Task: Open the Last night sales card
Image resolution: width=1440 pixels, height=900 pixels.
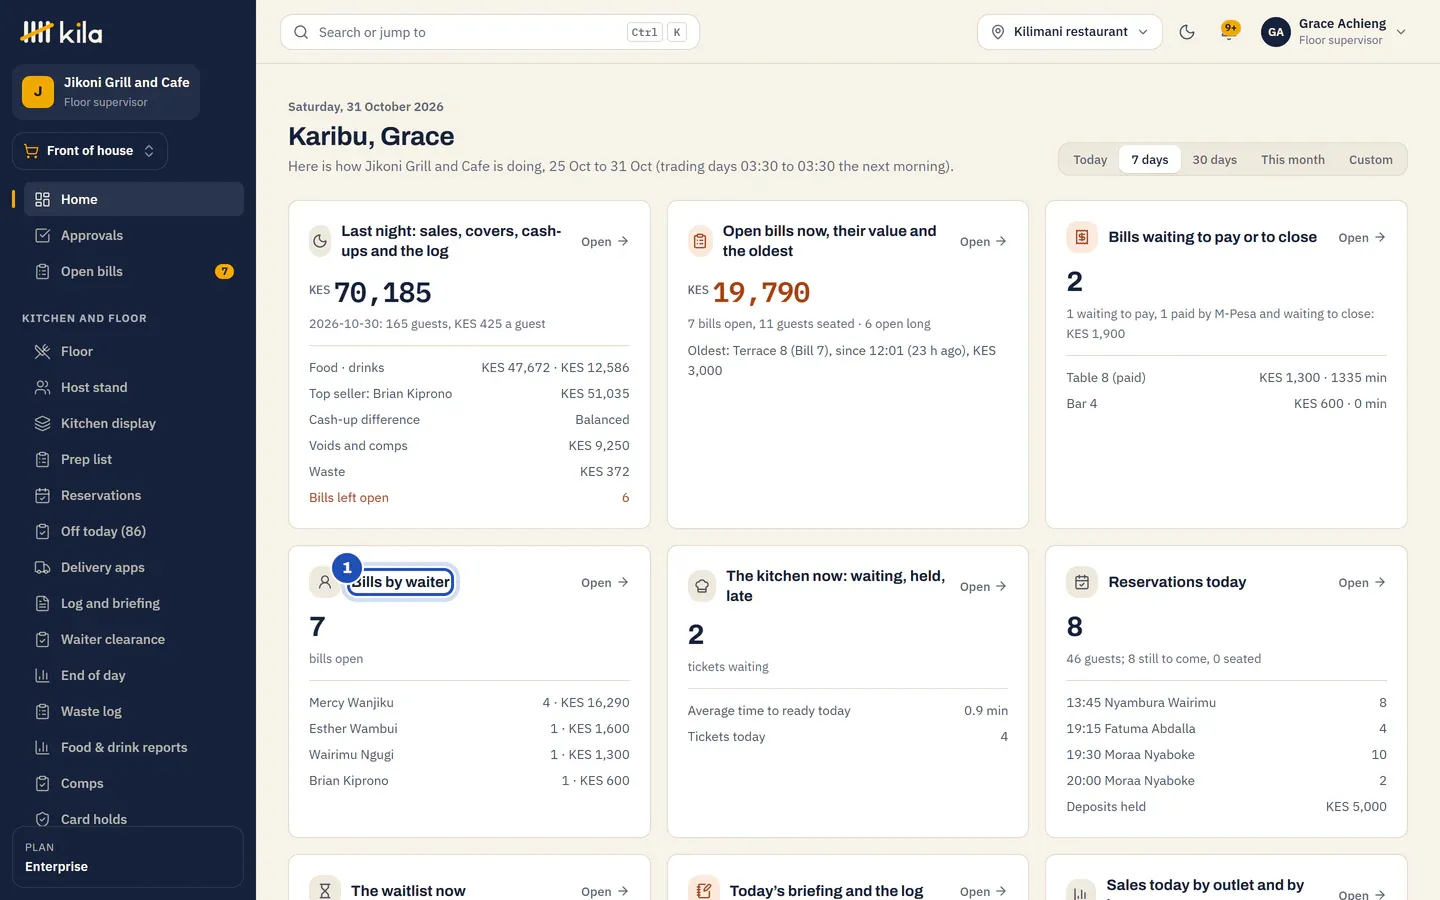Action: 605,241
